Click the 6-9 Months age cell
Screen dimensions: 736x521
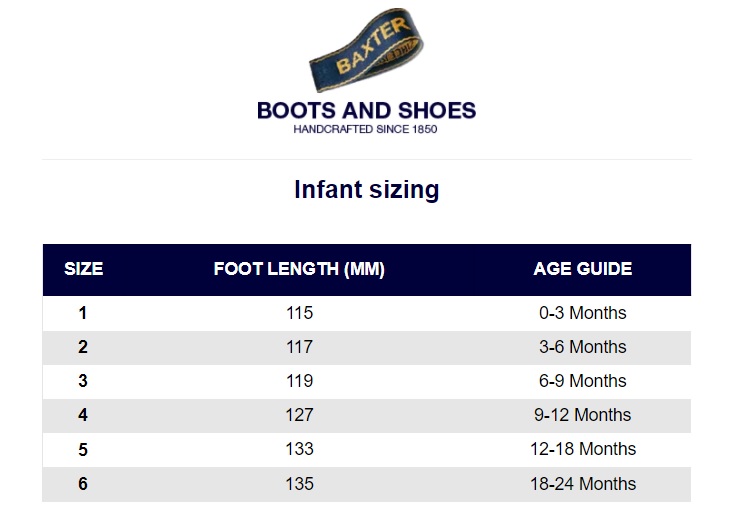pos(583,381)
